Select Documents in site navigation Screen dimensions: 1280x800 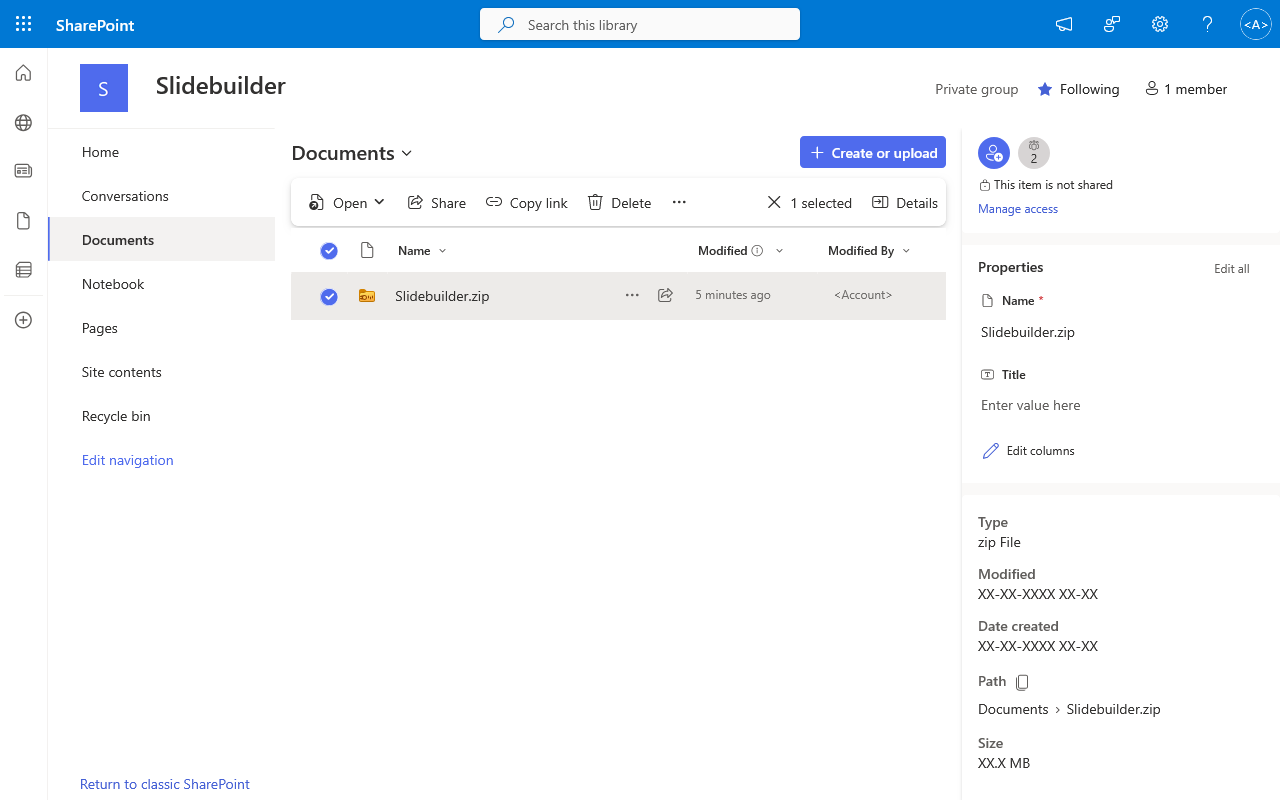coord(161,240)
